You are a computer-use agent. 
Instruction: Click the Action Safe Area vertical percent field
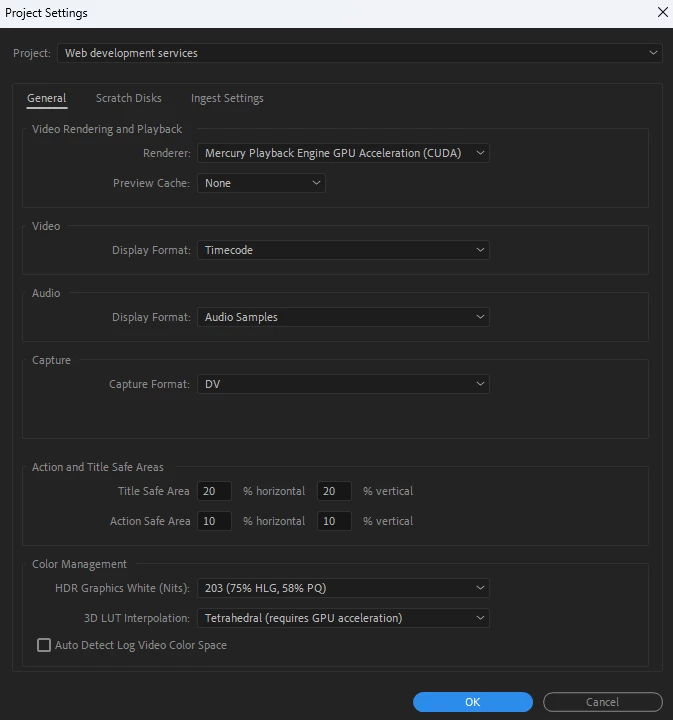(334, 521)
